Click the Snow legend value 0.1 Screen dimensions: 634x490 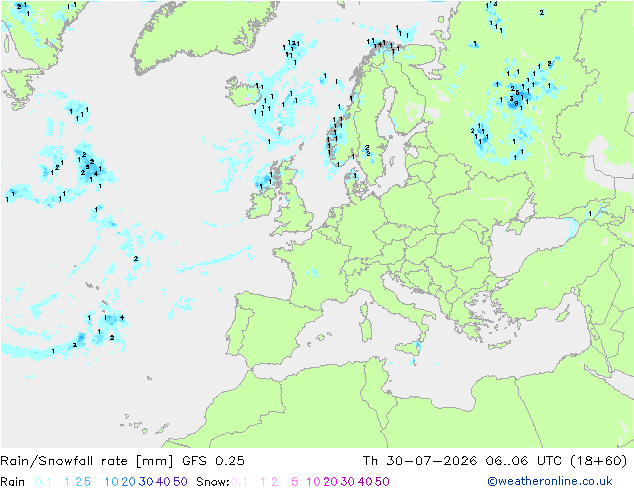239,482
